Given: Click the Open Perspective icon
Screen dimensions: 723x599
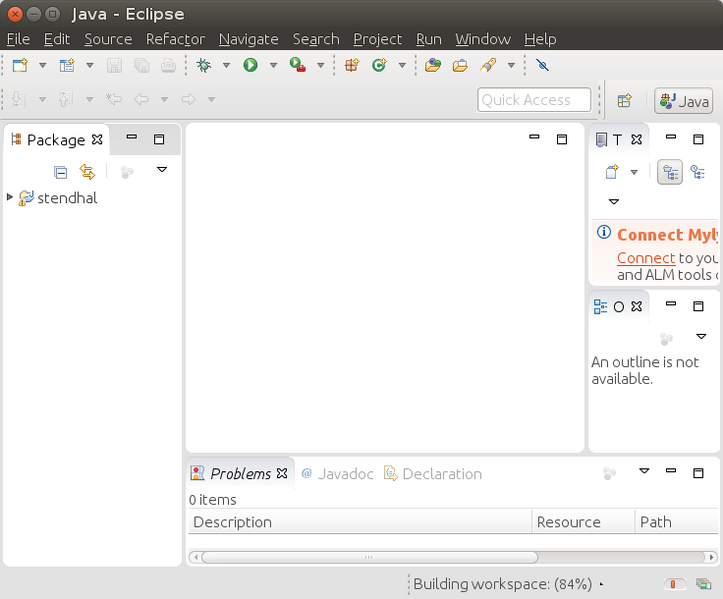Looking at the screenshot, I should (x=624, y=101).
